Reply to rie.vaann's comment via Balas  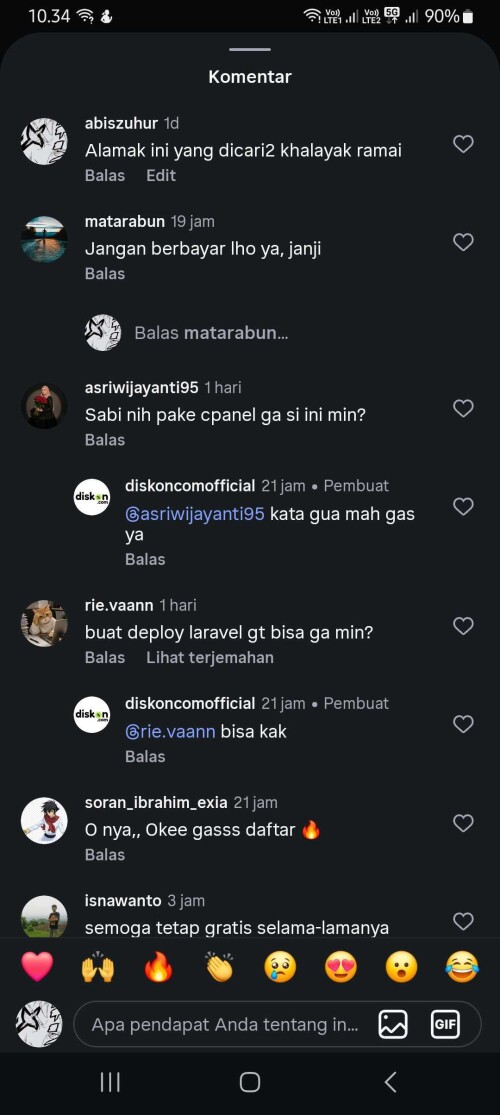tap(105, 658)
